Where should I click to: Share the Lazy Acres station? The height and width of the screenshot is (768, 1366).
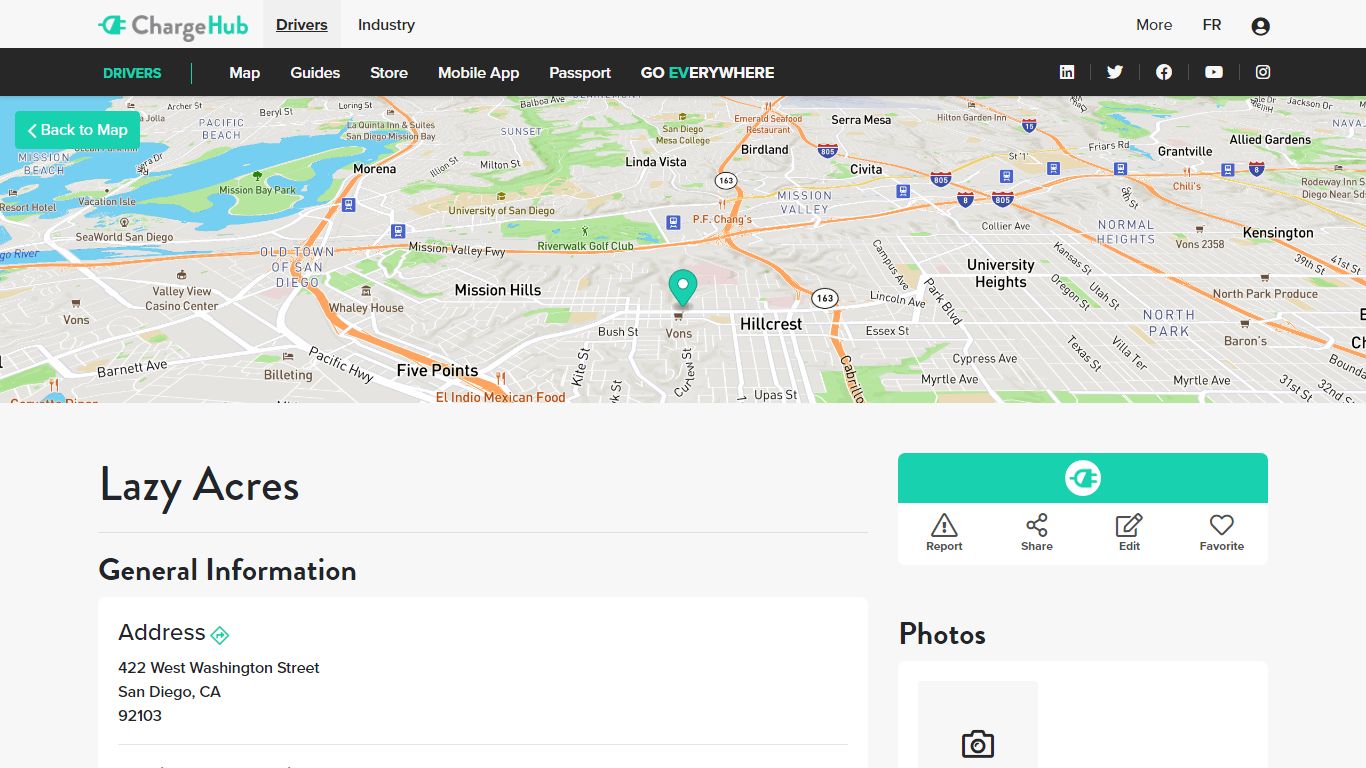[1037, 533]
